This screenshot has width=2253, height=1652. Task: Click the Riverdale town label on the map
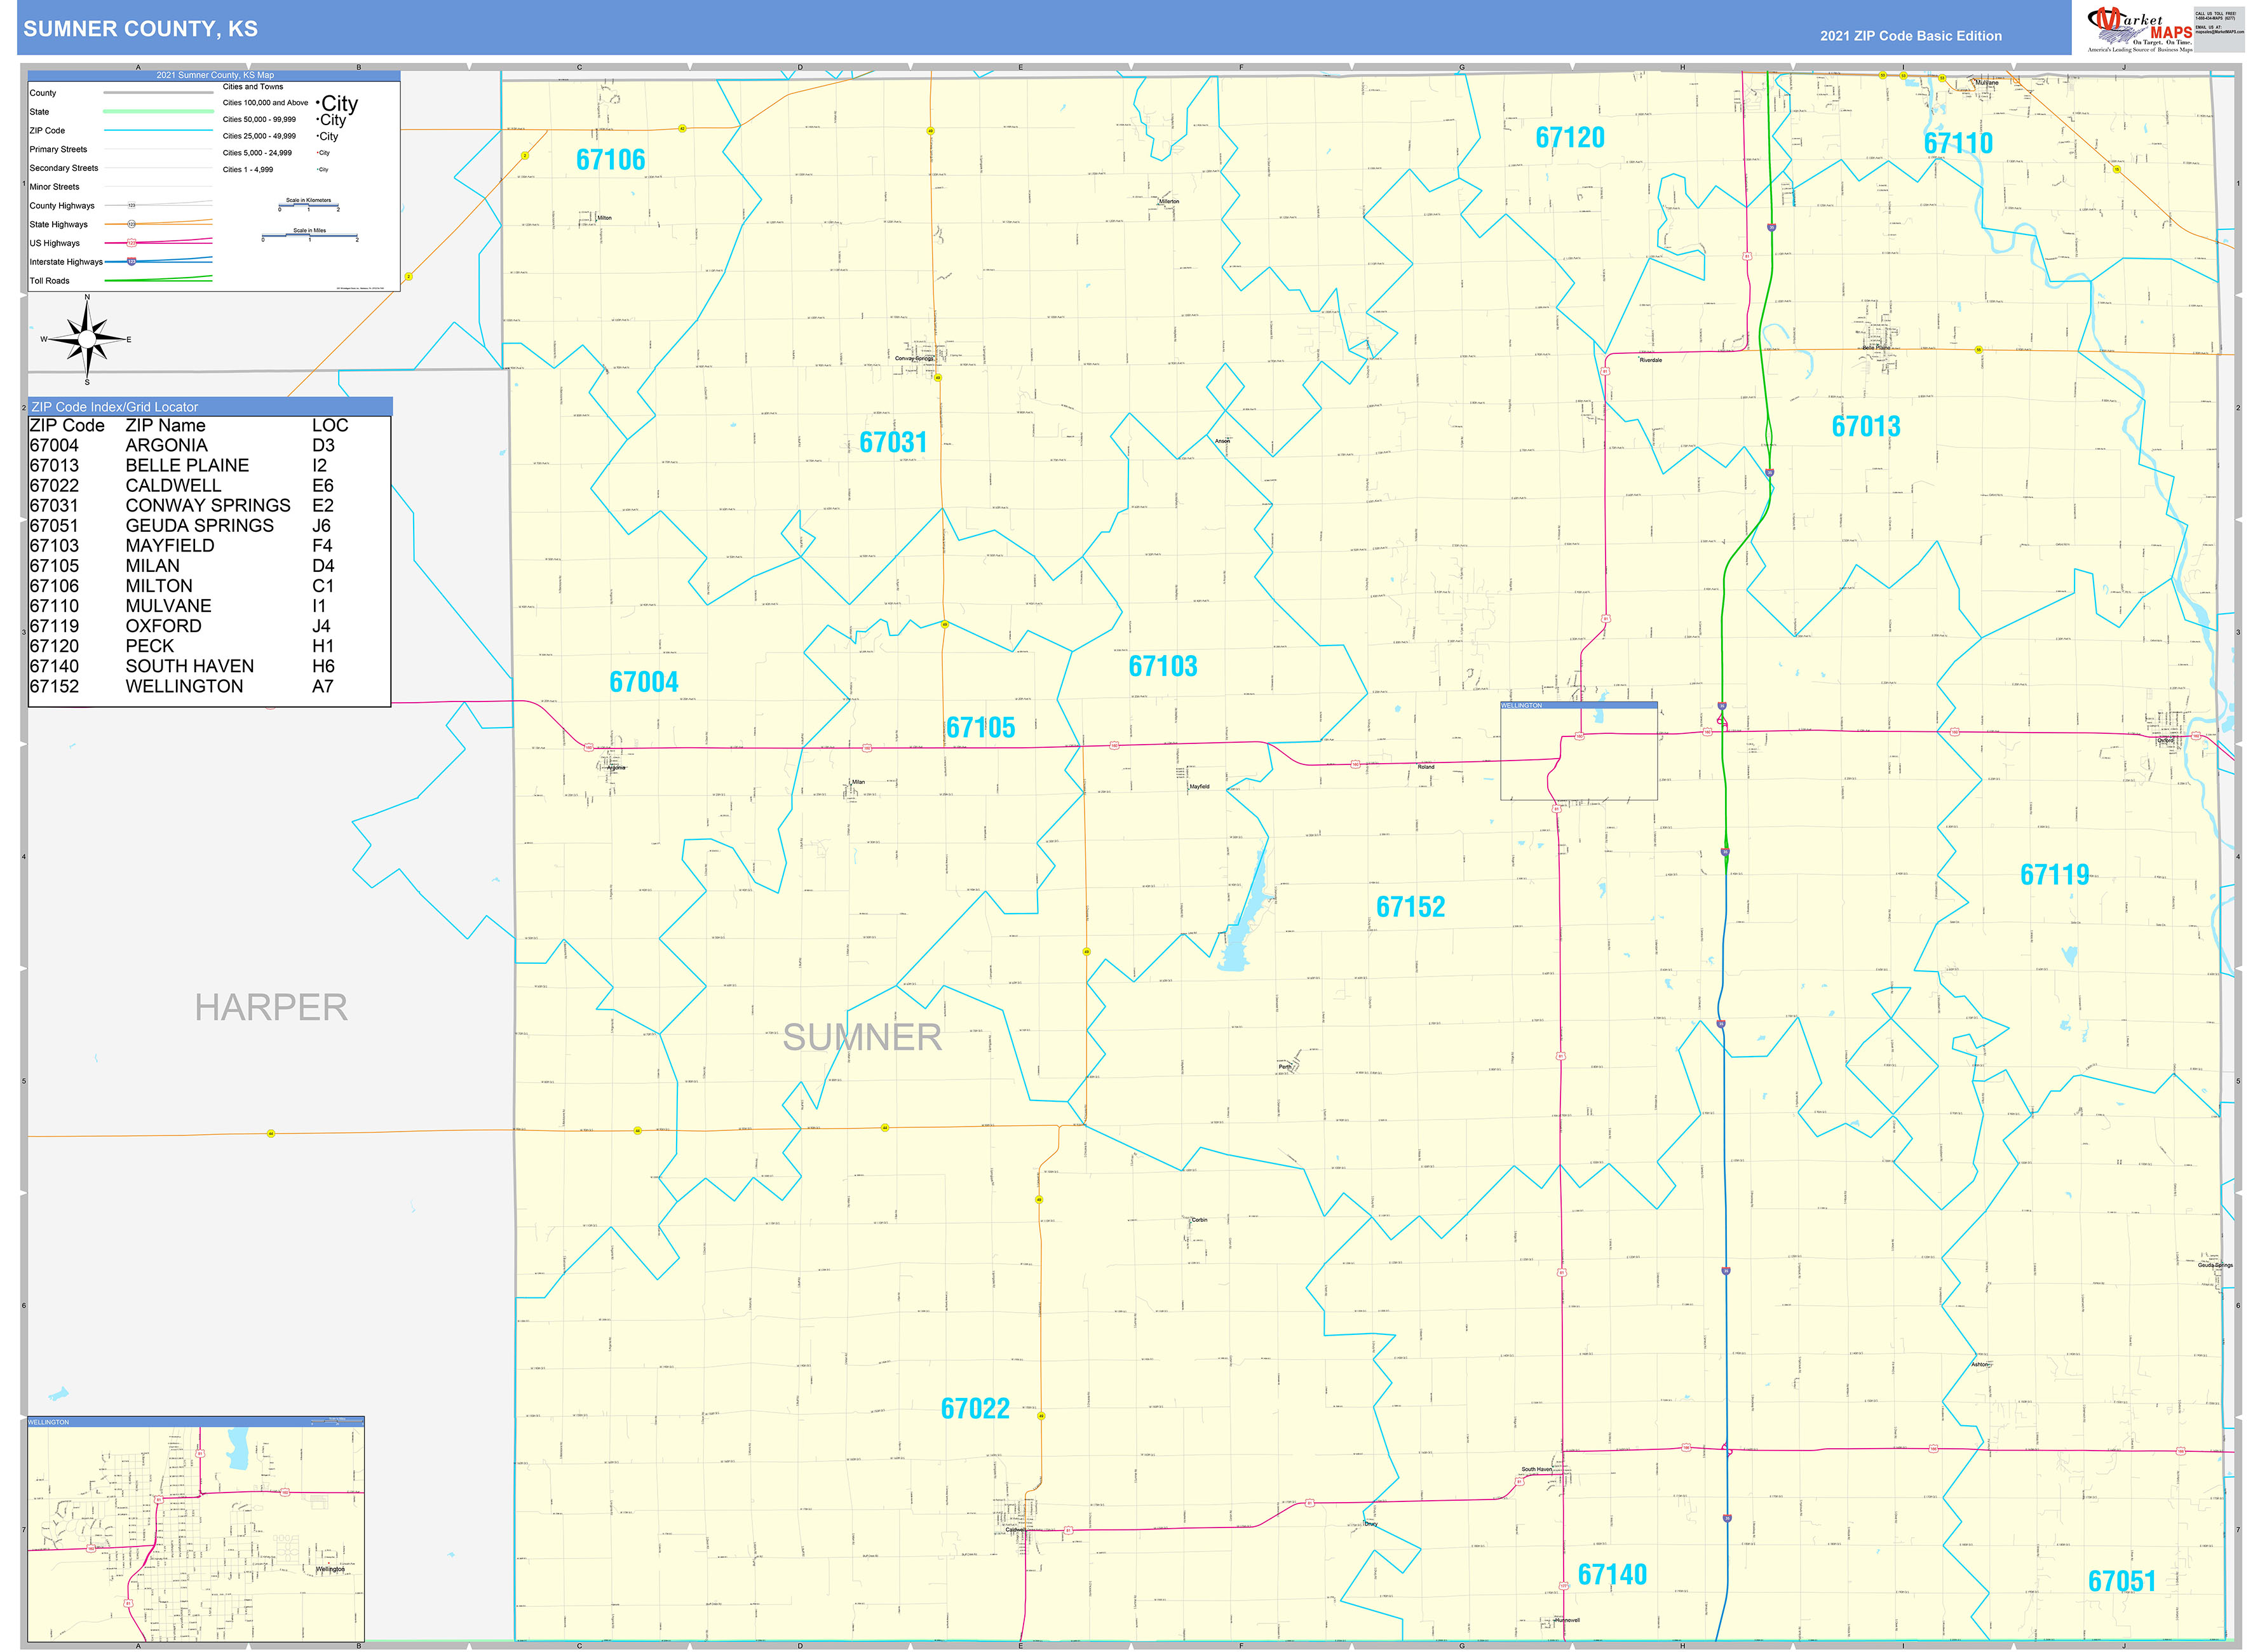tap(1651, 360)
